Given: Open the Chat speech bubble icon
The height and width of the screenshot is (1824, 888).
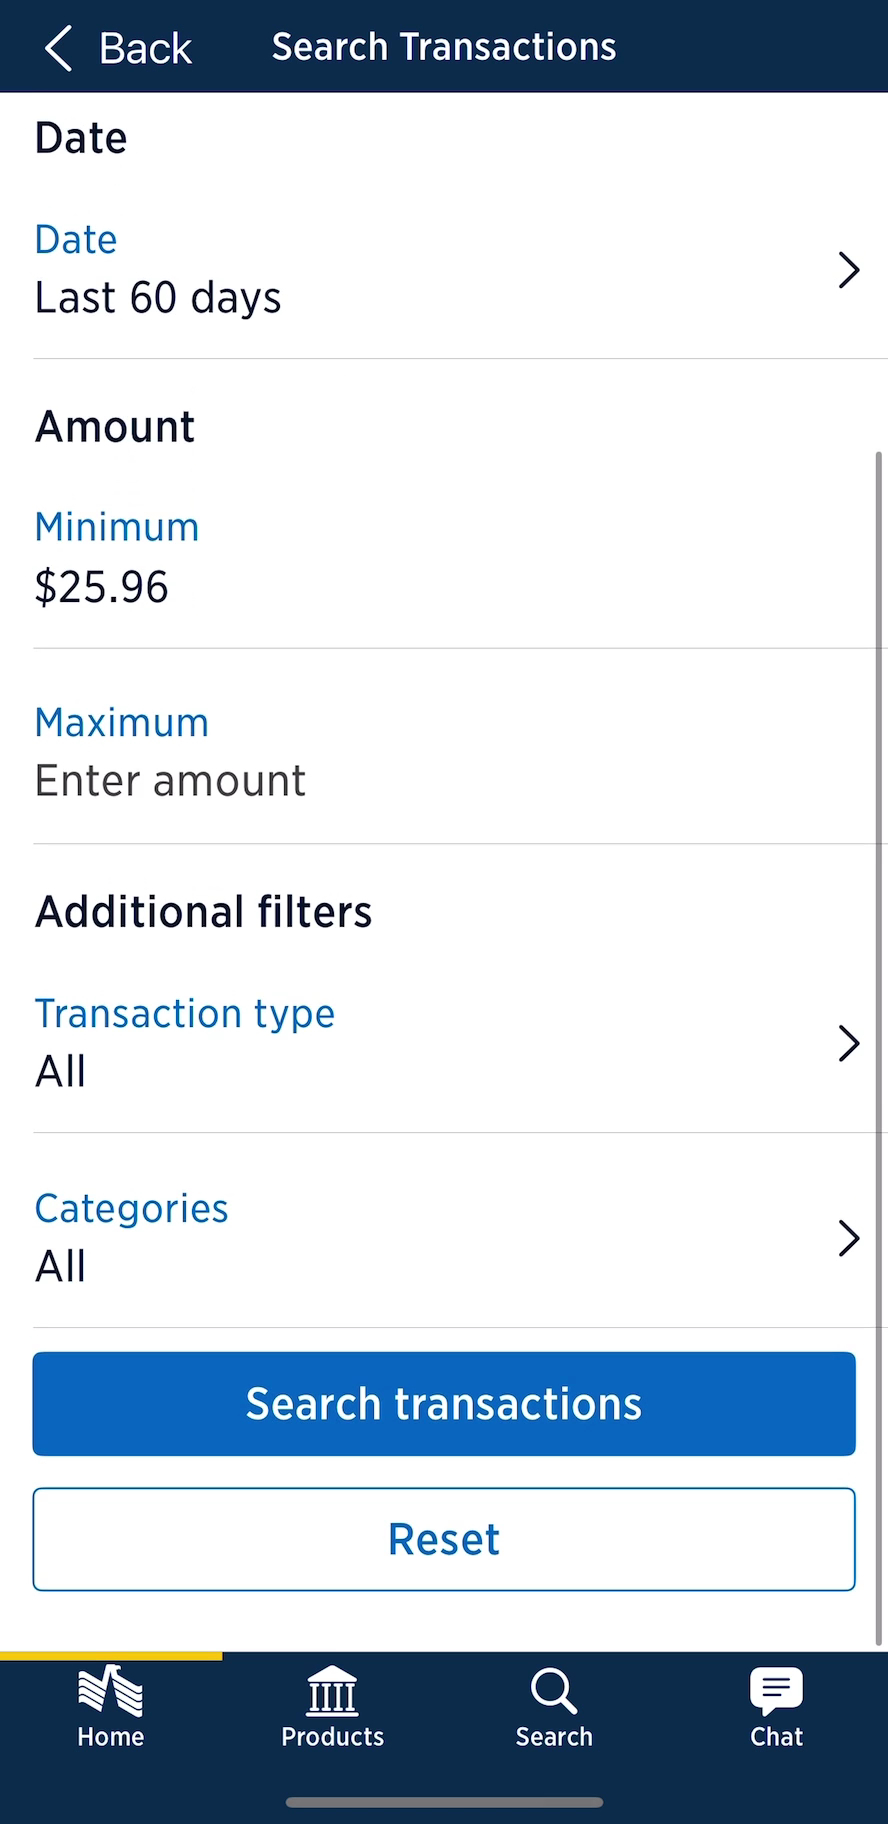Looking at the screenshot, I should click(776, 1691).
